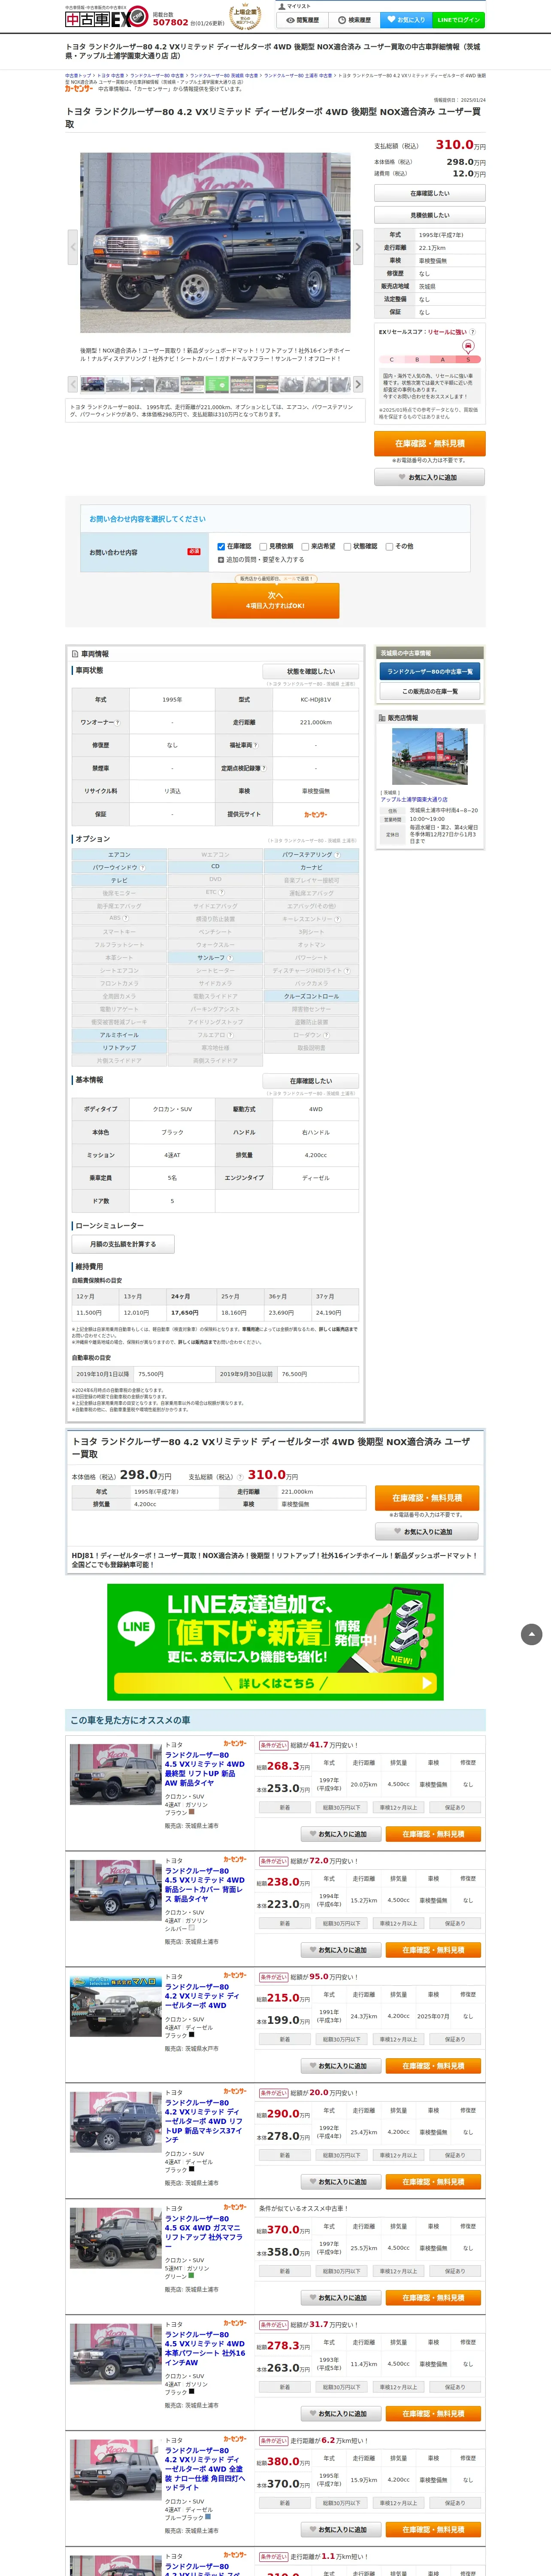
Task: Open サンルーフ help icon
Action: coord(229,957)
